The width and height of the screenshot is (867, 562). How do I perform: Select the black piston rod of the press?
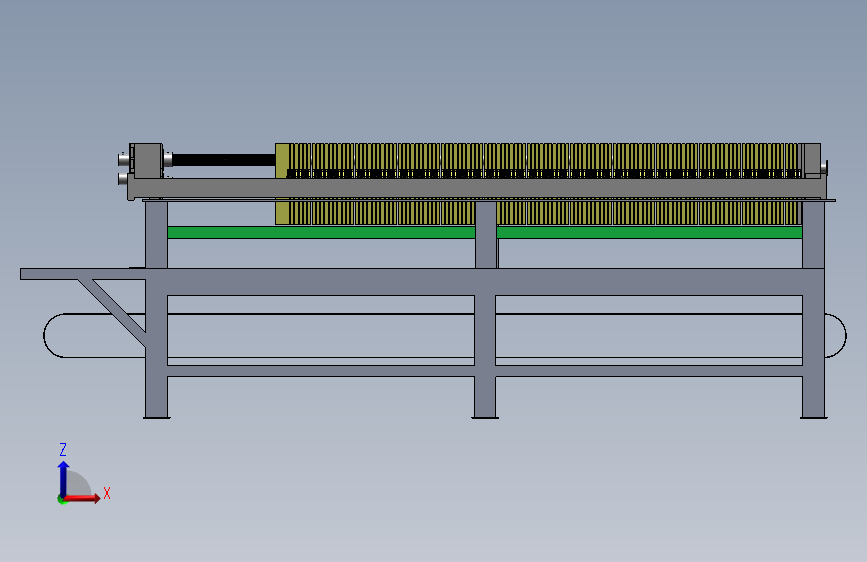point(224,160)
